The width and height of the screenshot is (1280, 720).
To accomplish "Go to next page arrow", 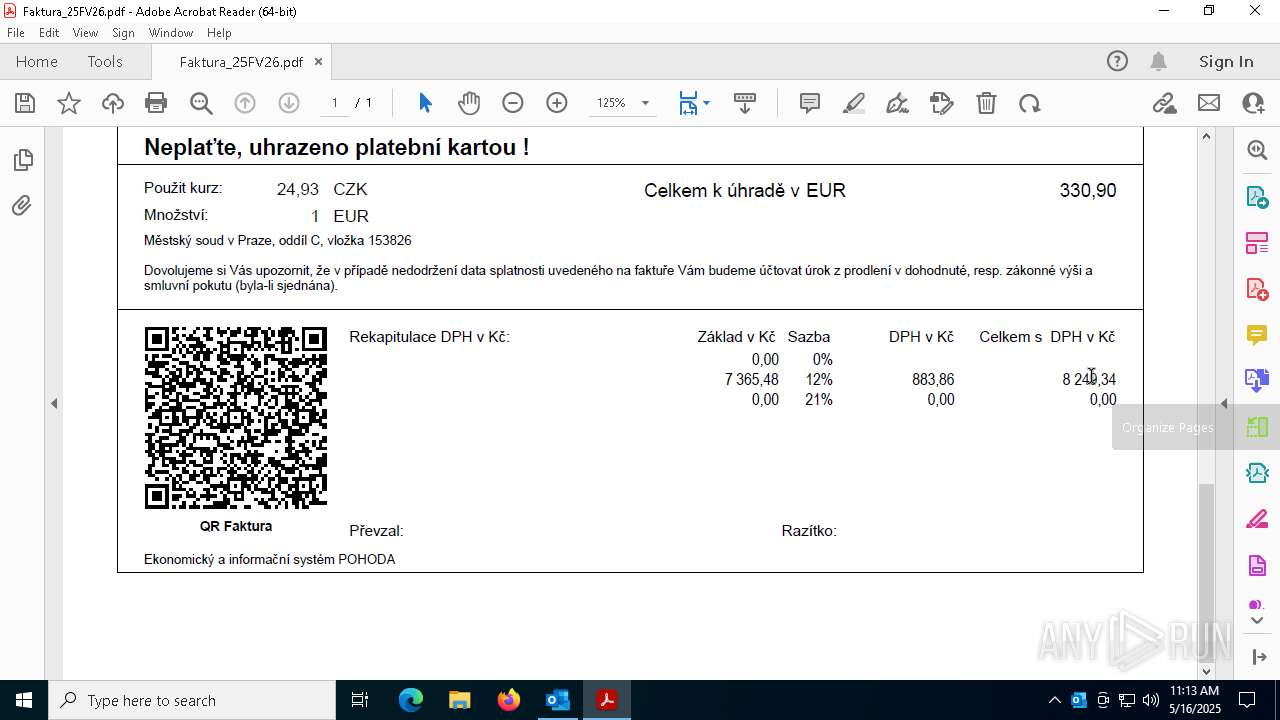I will click(x=288, y=103).
